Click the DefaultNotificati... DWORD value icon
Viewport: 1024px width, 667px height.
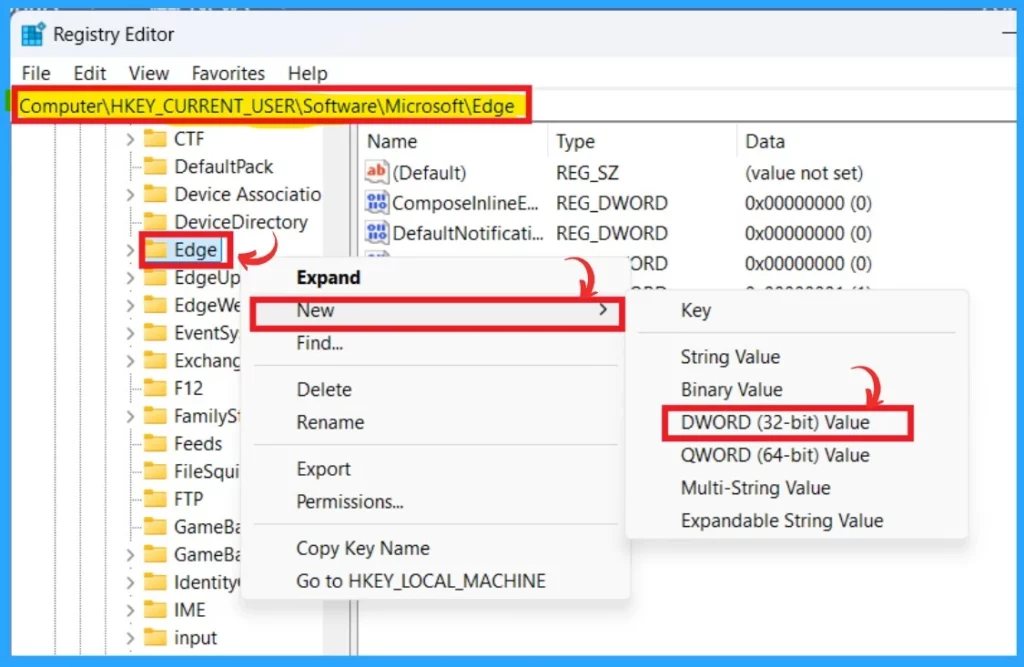[377, 233]
